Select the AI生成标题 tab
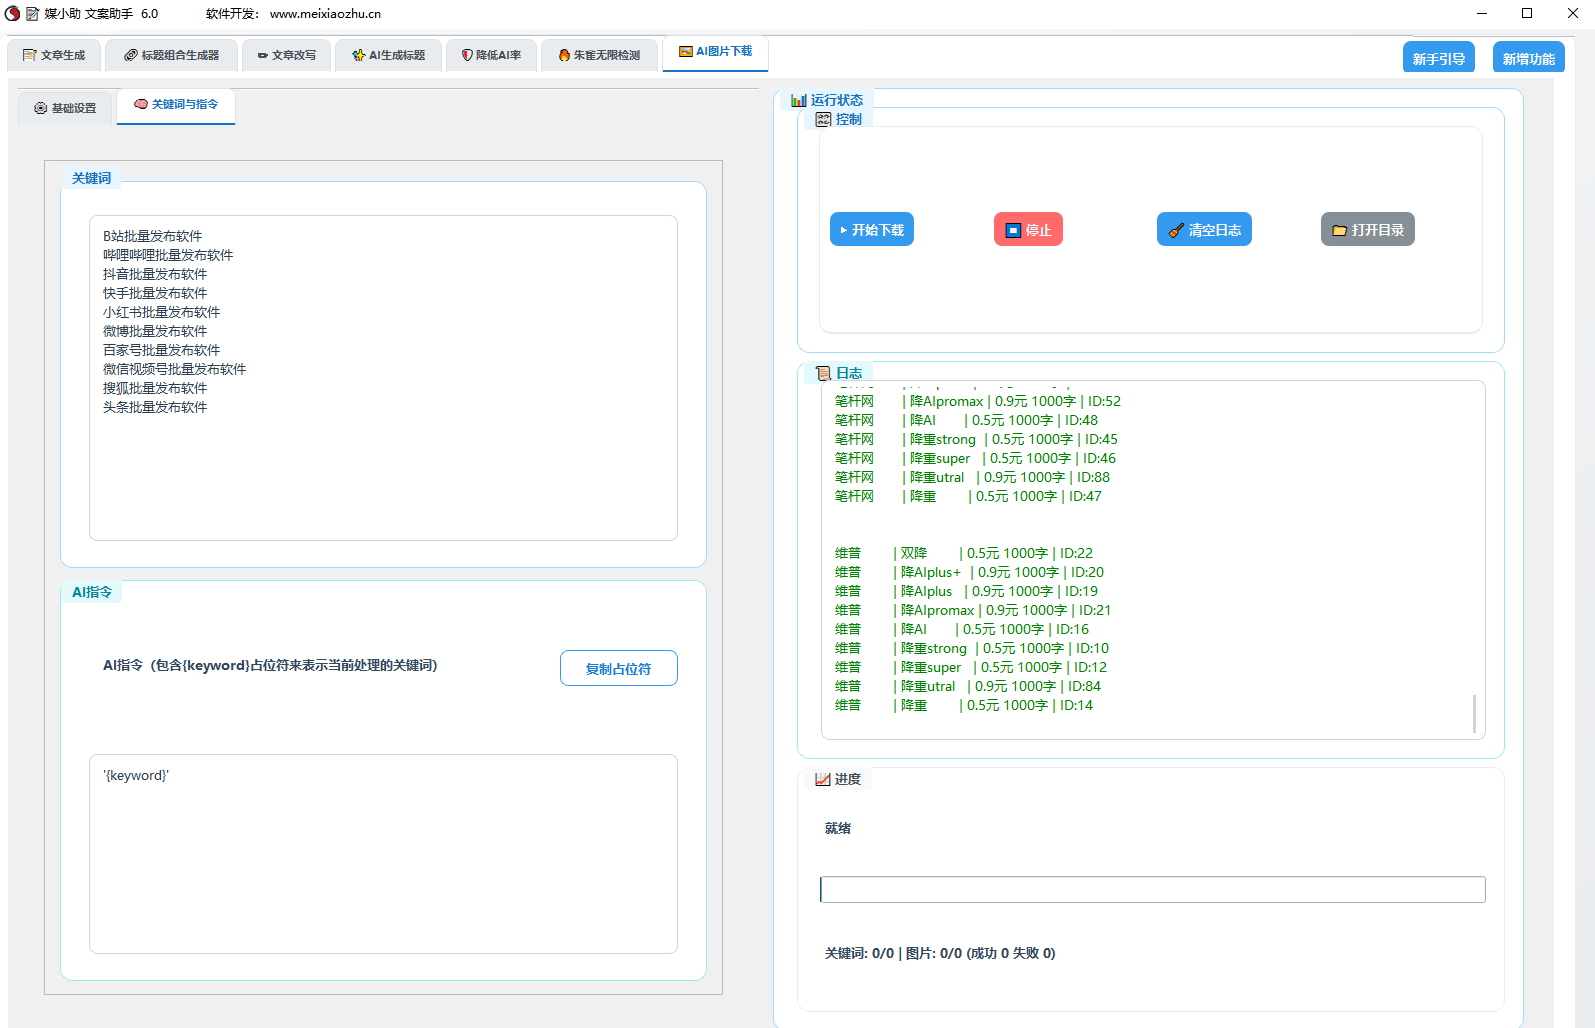The width and height of the screenshot is (1595, 1028). pyautogui.click(x=388, y=55)
